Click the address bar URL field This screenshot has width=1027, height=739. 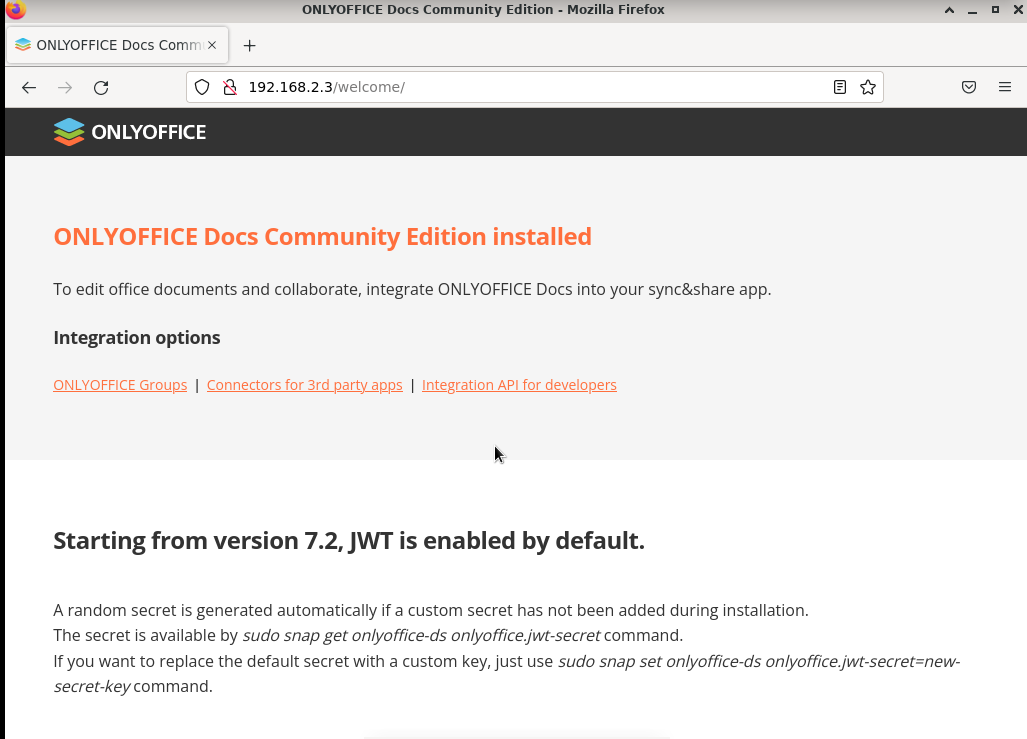tap(534, 87)
